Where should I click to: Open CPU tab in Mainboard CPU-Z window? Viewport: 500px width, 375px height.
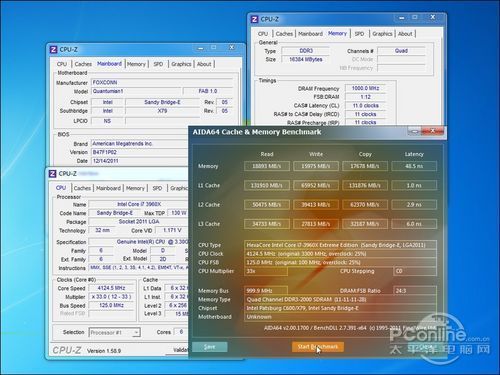coord(62,64)
